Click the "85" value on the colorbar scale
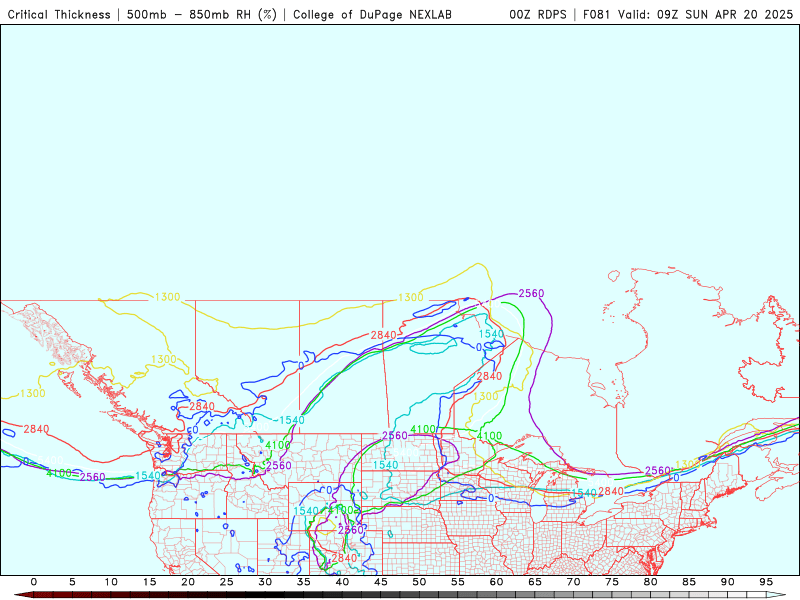Viewport: 800px width, 600px height. pyautogui.click(x=689, y=582)
